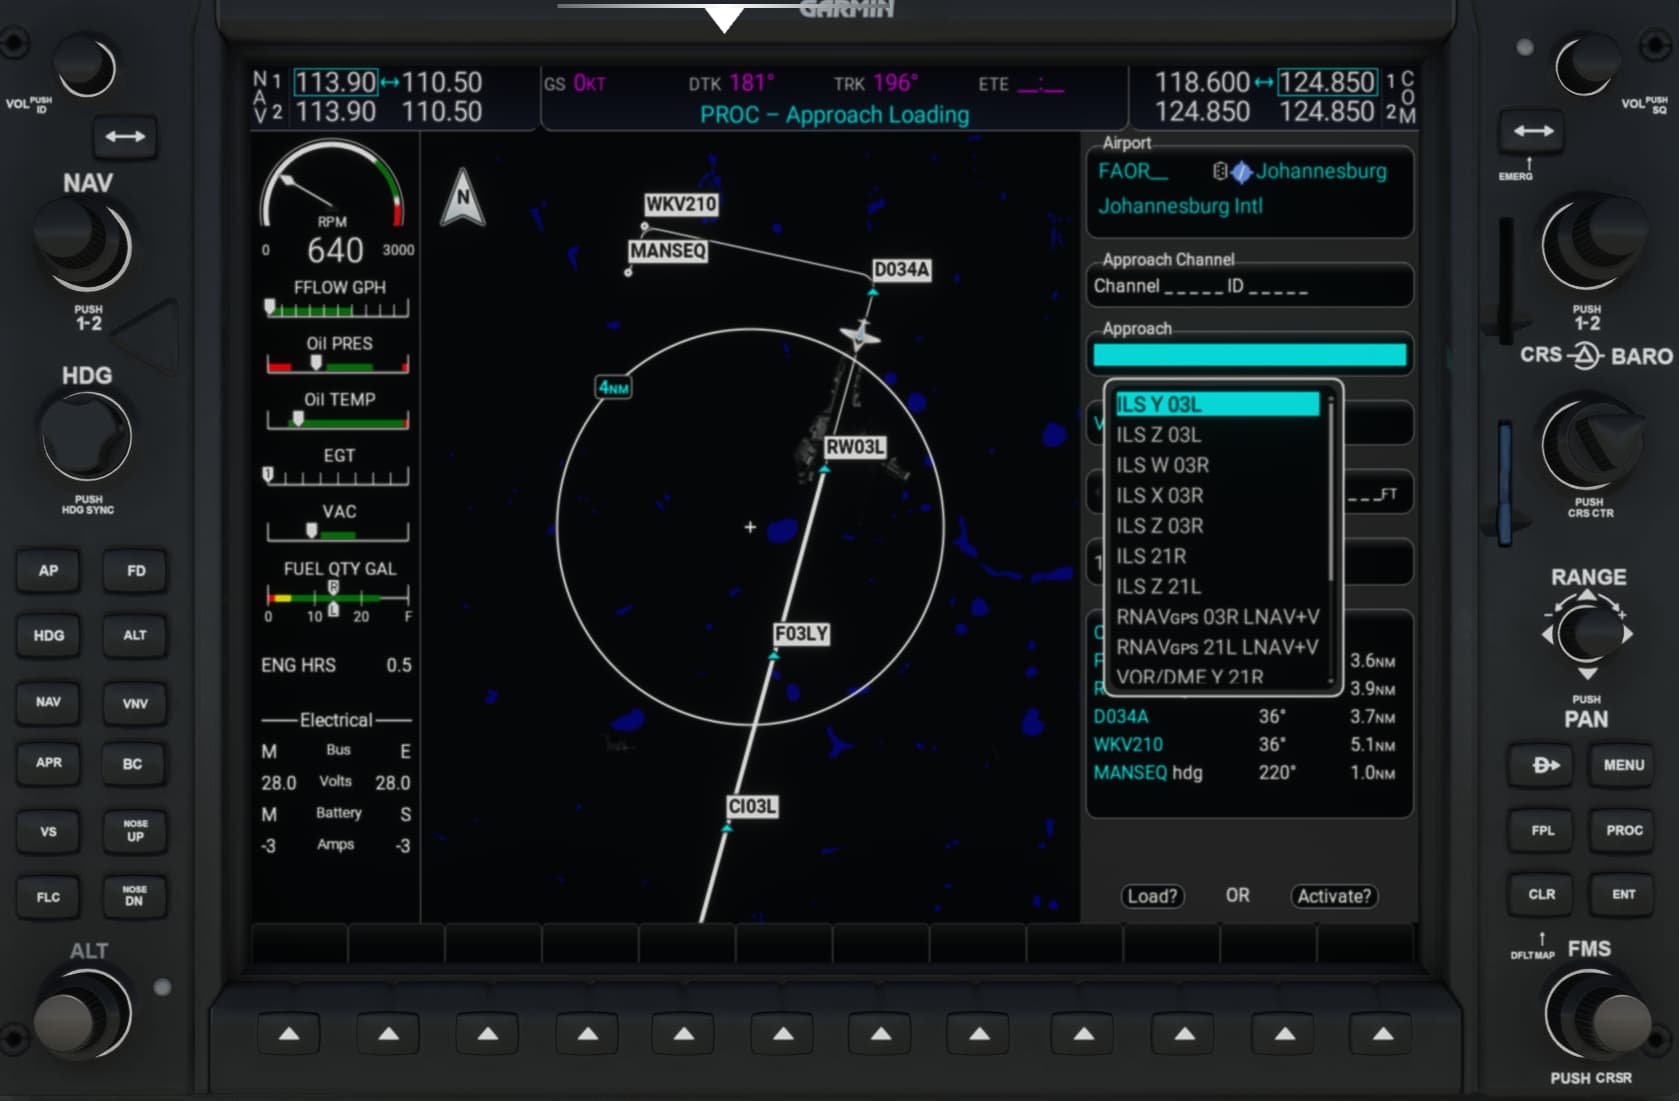
Task: Toggle the AP autopilot key
Action: click(48, 570)
